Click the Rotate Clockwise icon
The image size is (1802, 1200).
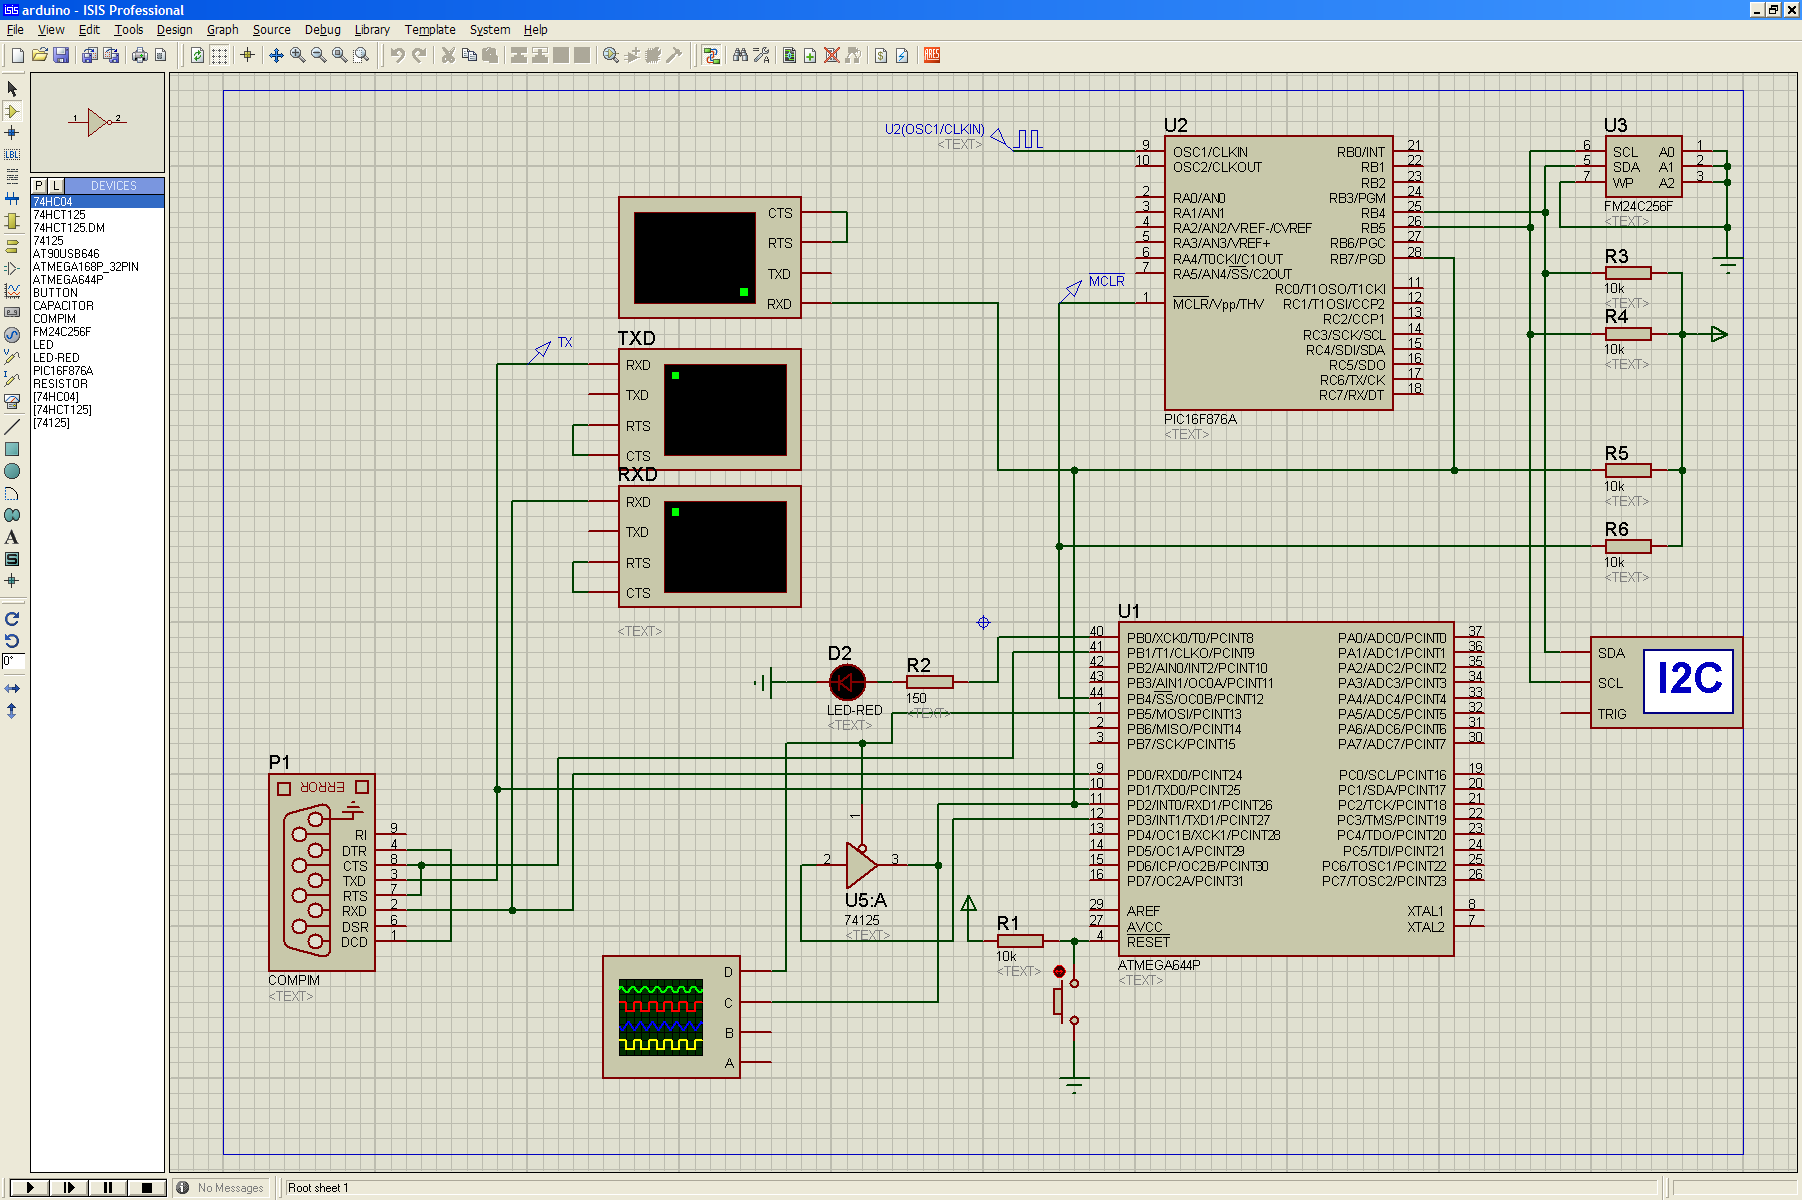pyautogui.click(x=12, y=619)
